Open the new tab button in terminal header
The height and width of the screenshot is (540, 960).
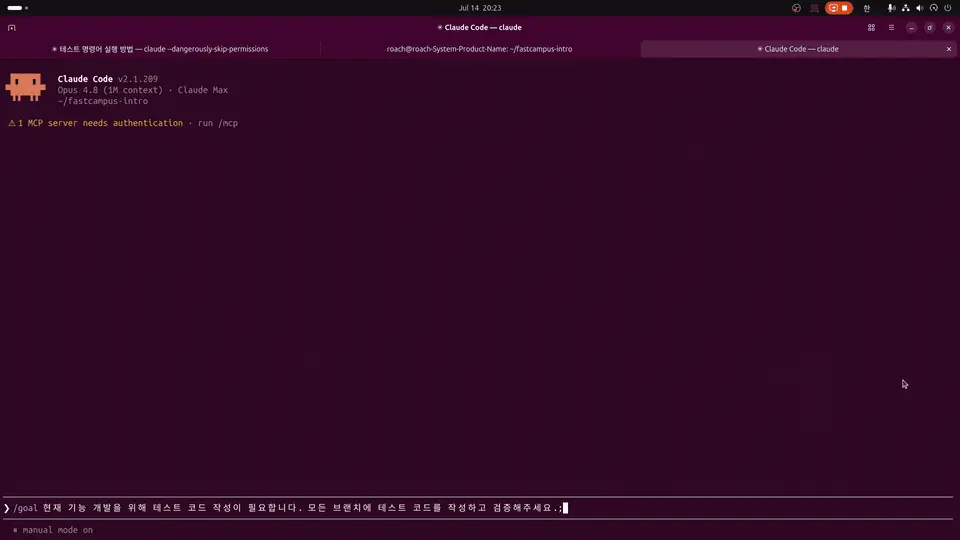point(12,28)
